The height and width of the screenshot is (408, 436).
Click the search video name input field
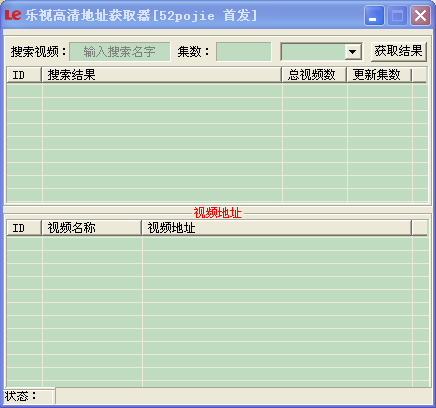pos(120,52)
